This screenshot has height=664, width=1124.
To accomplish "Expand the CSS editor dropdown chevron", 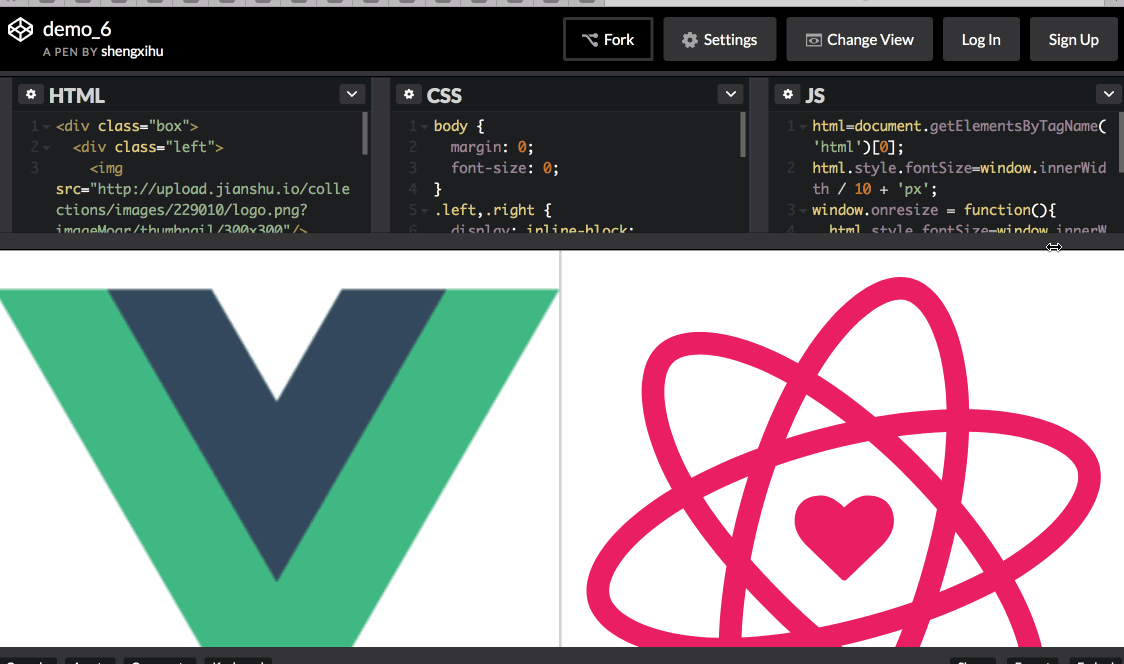I will [x=730, y=94].
